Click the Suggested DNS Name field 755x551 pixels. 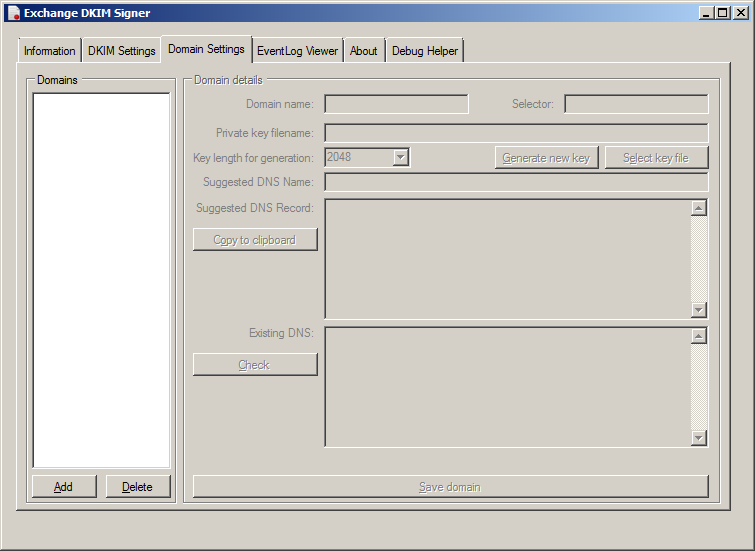point(516,182)
